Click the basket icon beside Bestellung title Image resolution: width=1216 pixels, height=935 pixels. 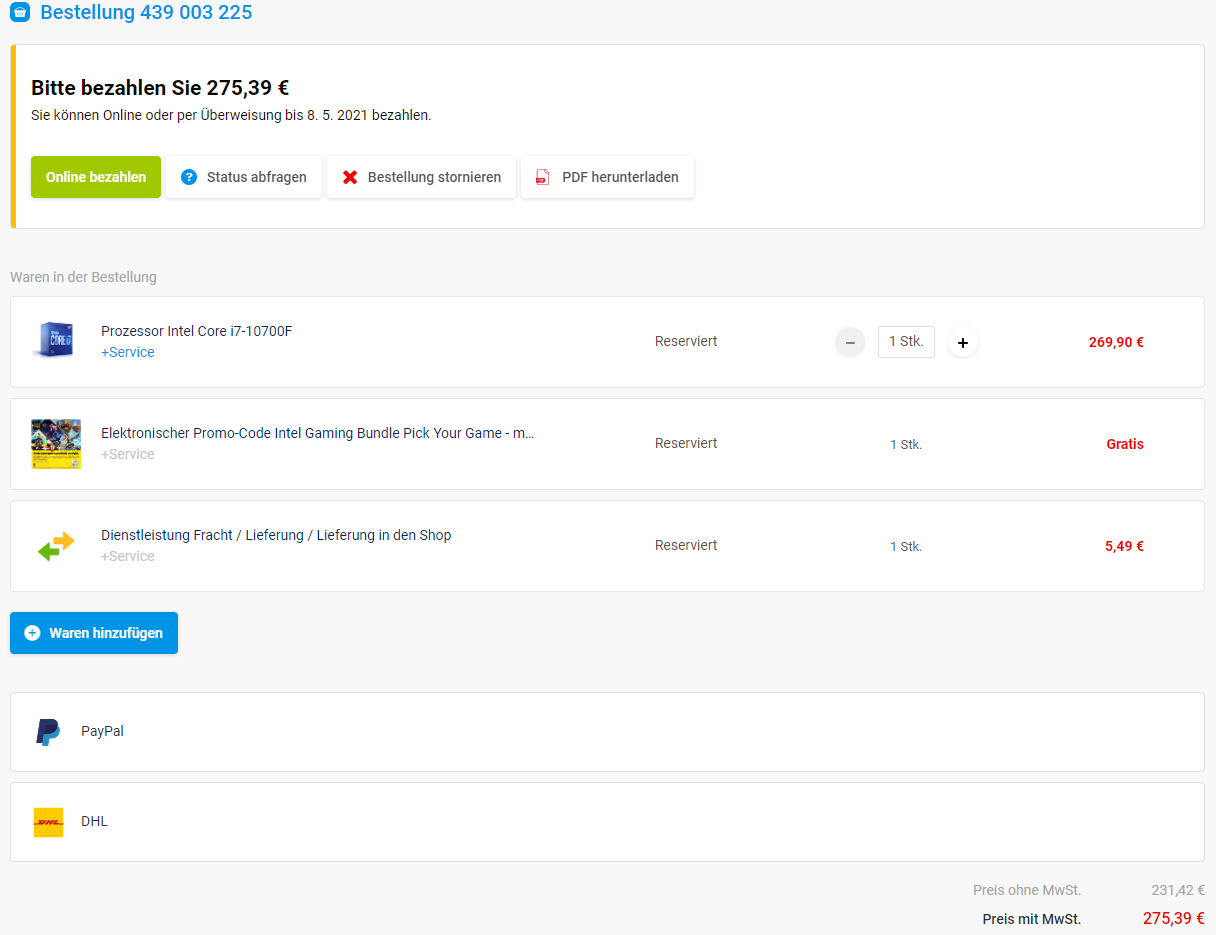click(20, 12)
